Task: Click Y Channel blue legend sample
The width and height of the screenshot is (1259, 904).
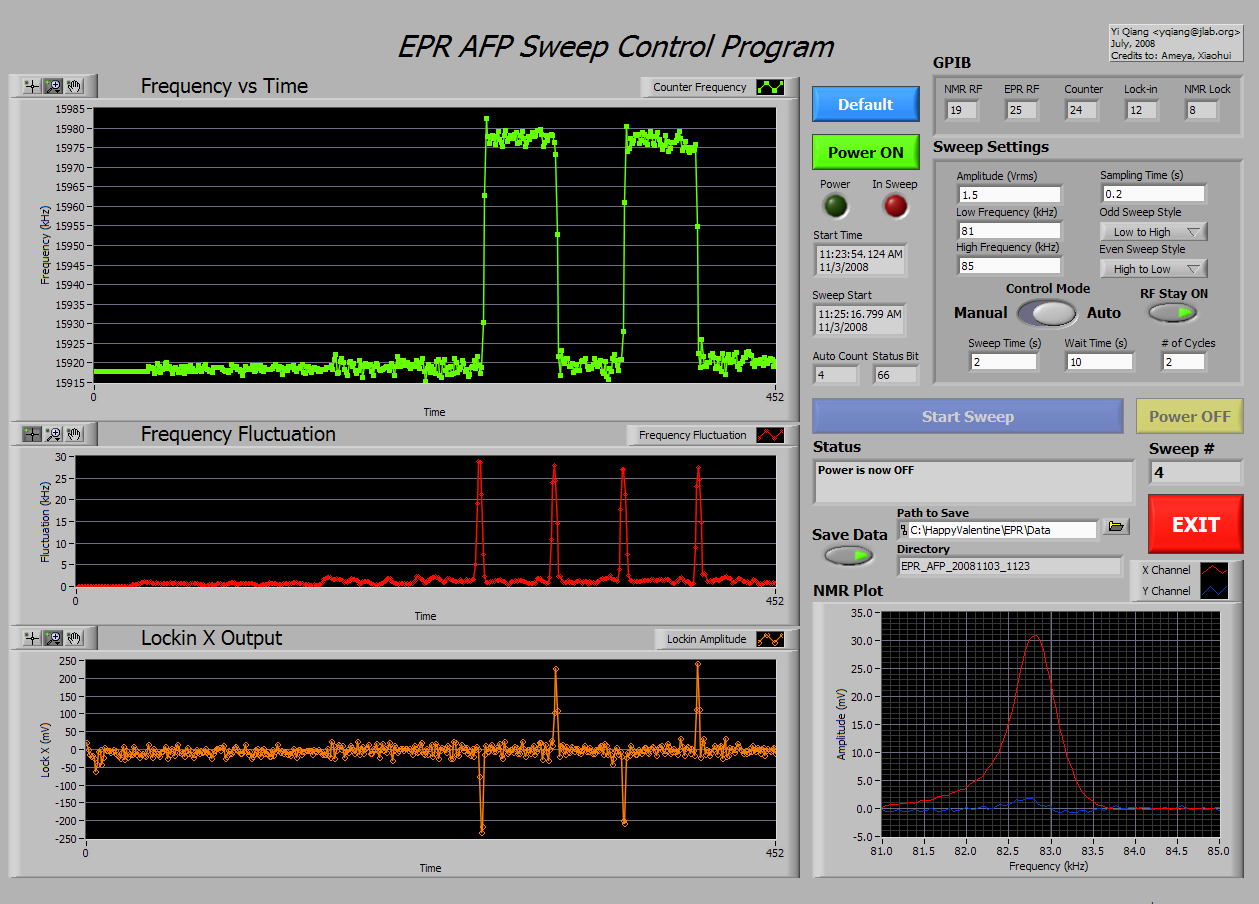Action: 1212,591
